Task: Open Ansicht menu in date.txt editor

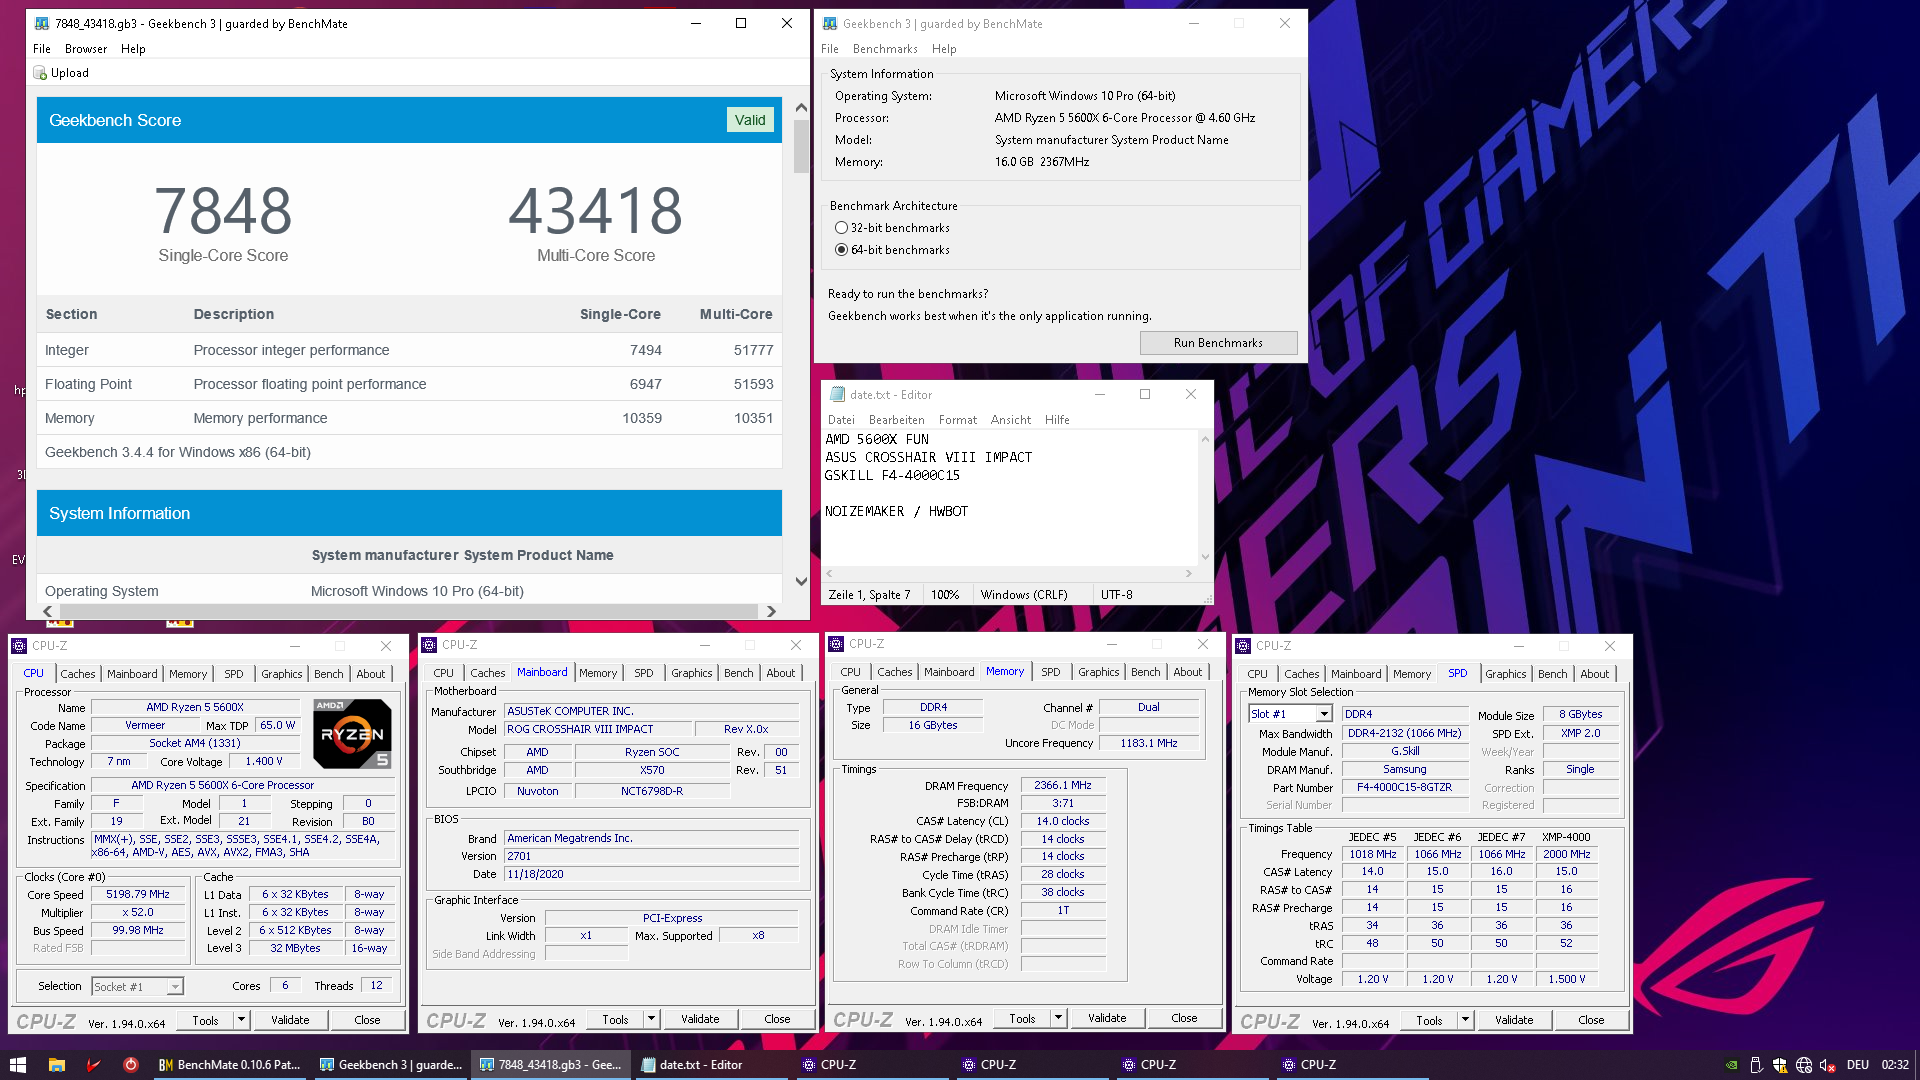Action: (x=1011, y=420)
